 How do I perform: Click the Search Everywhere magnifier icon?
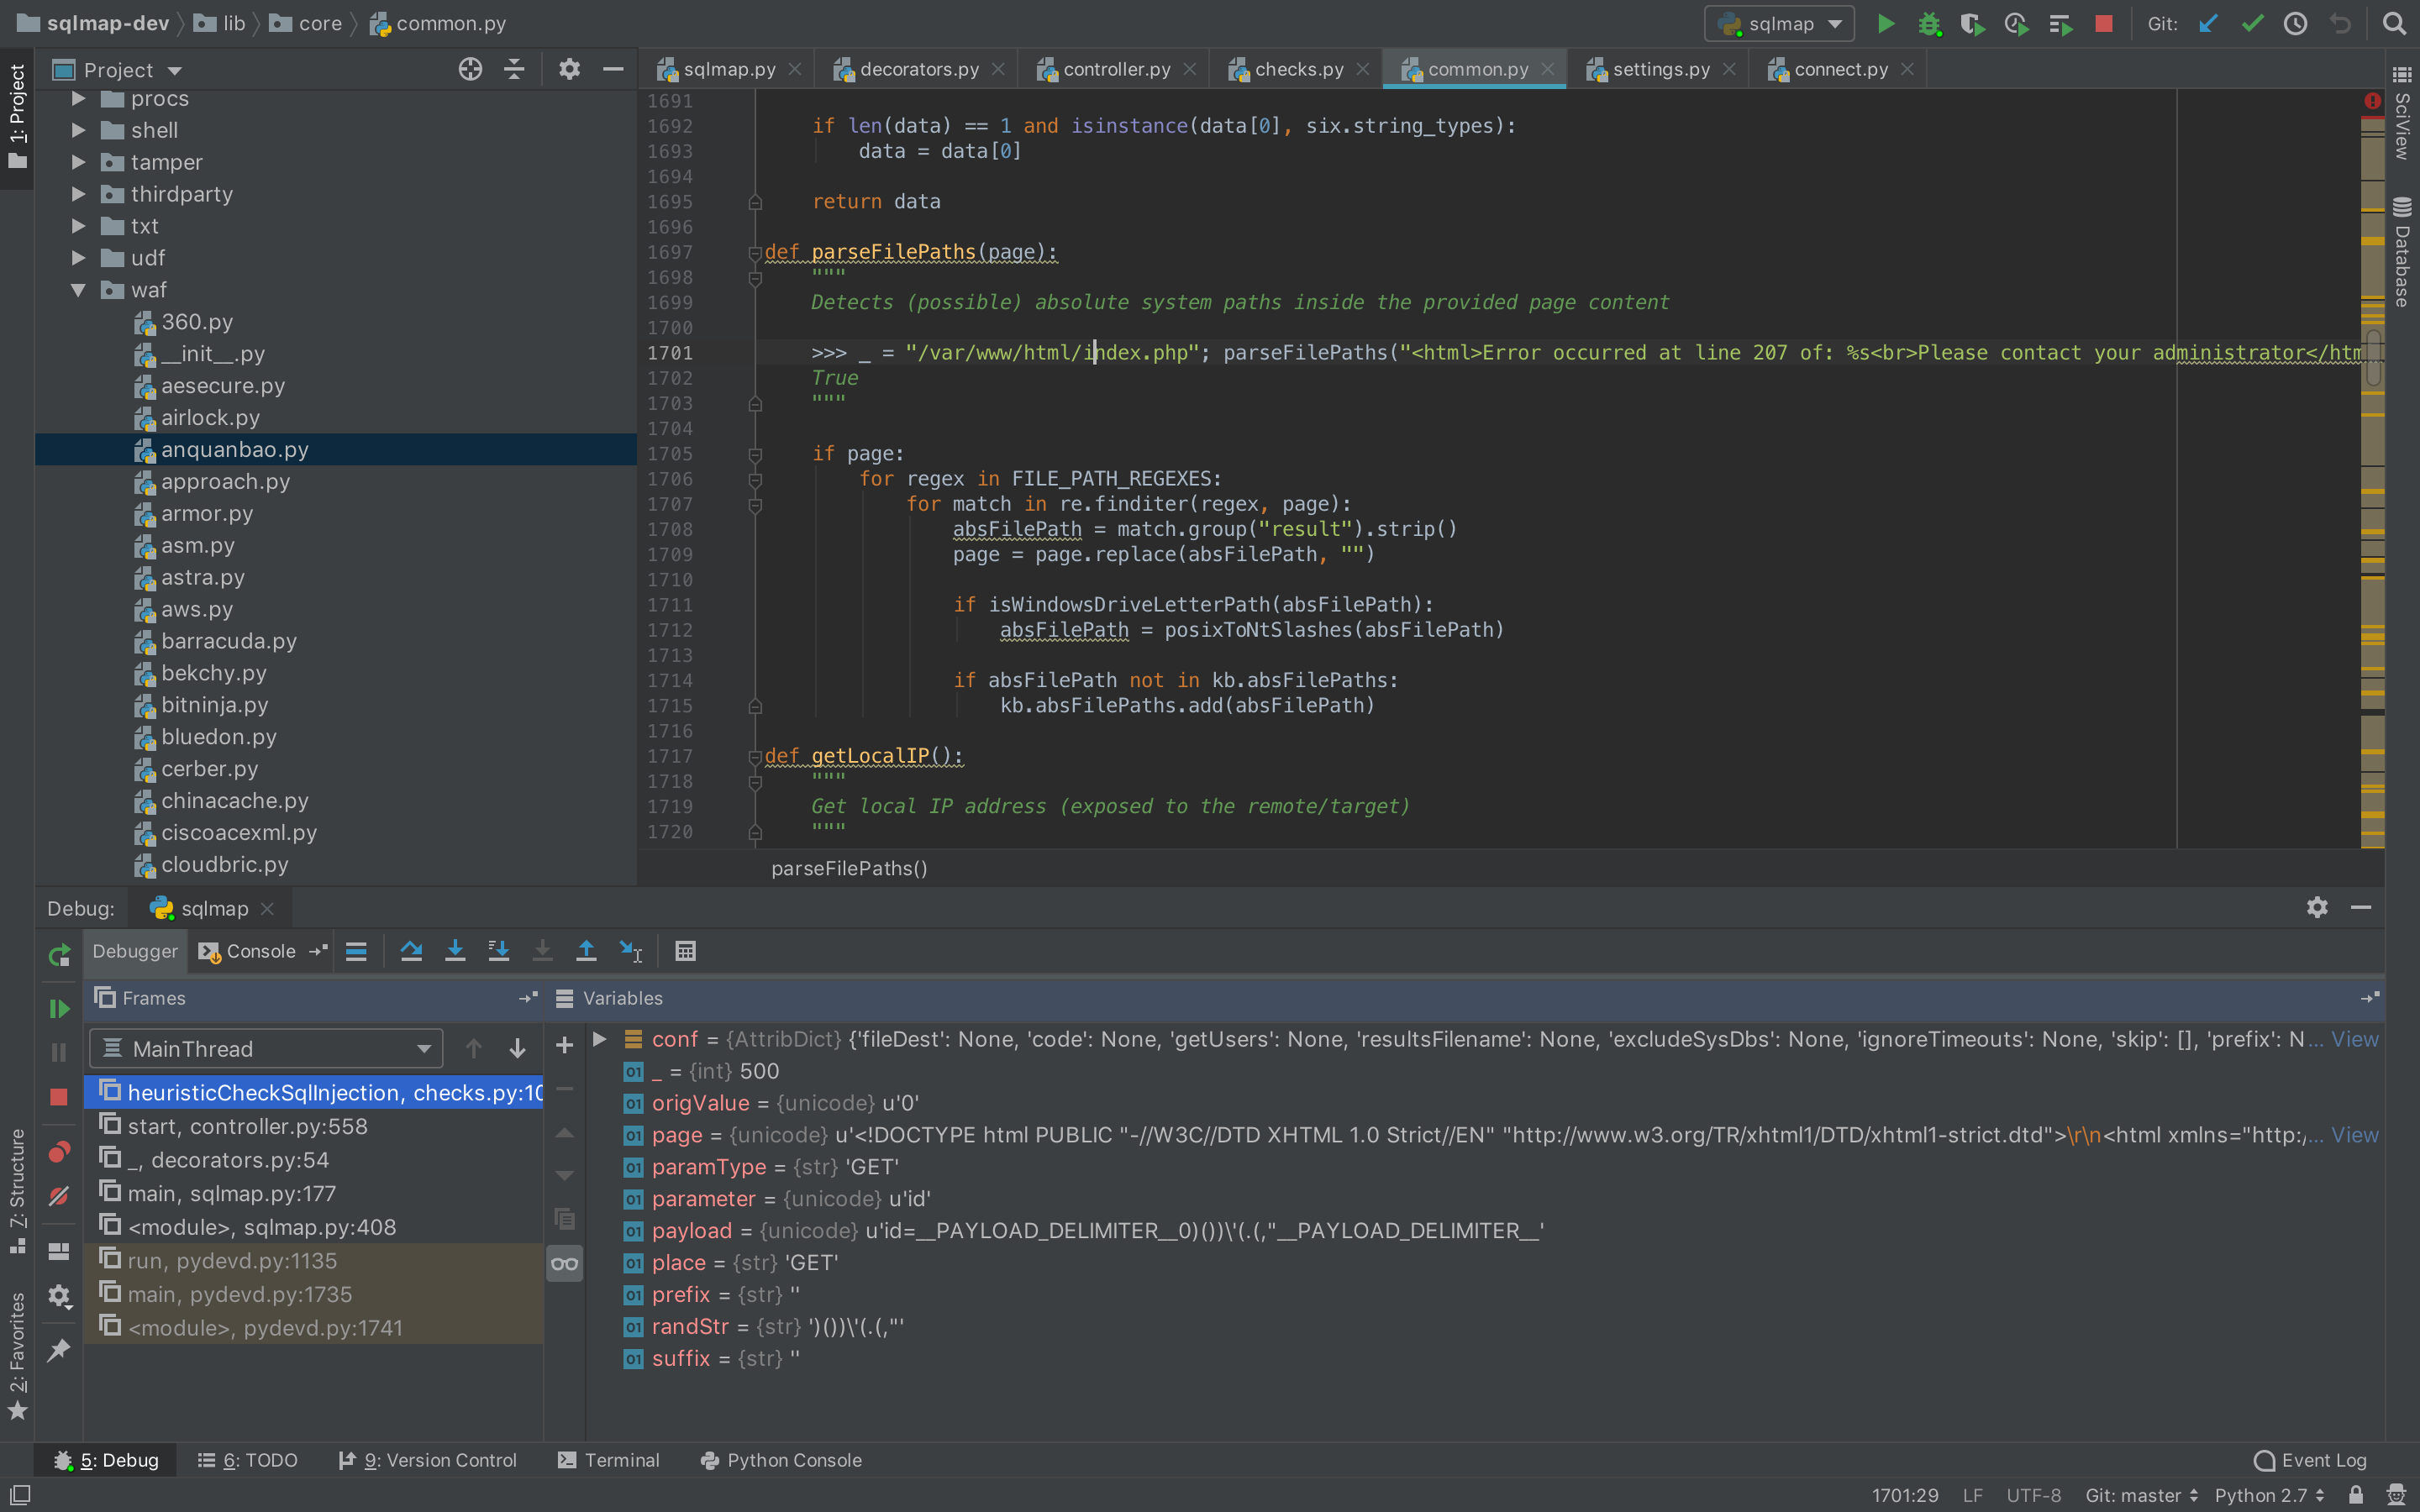pos(2393,23)
